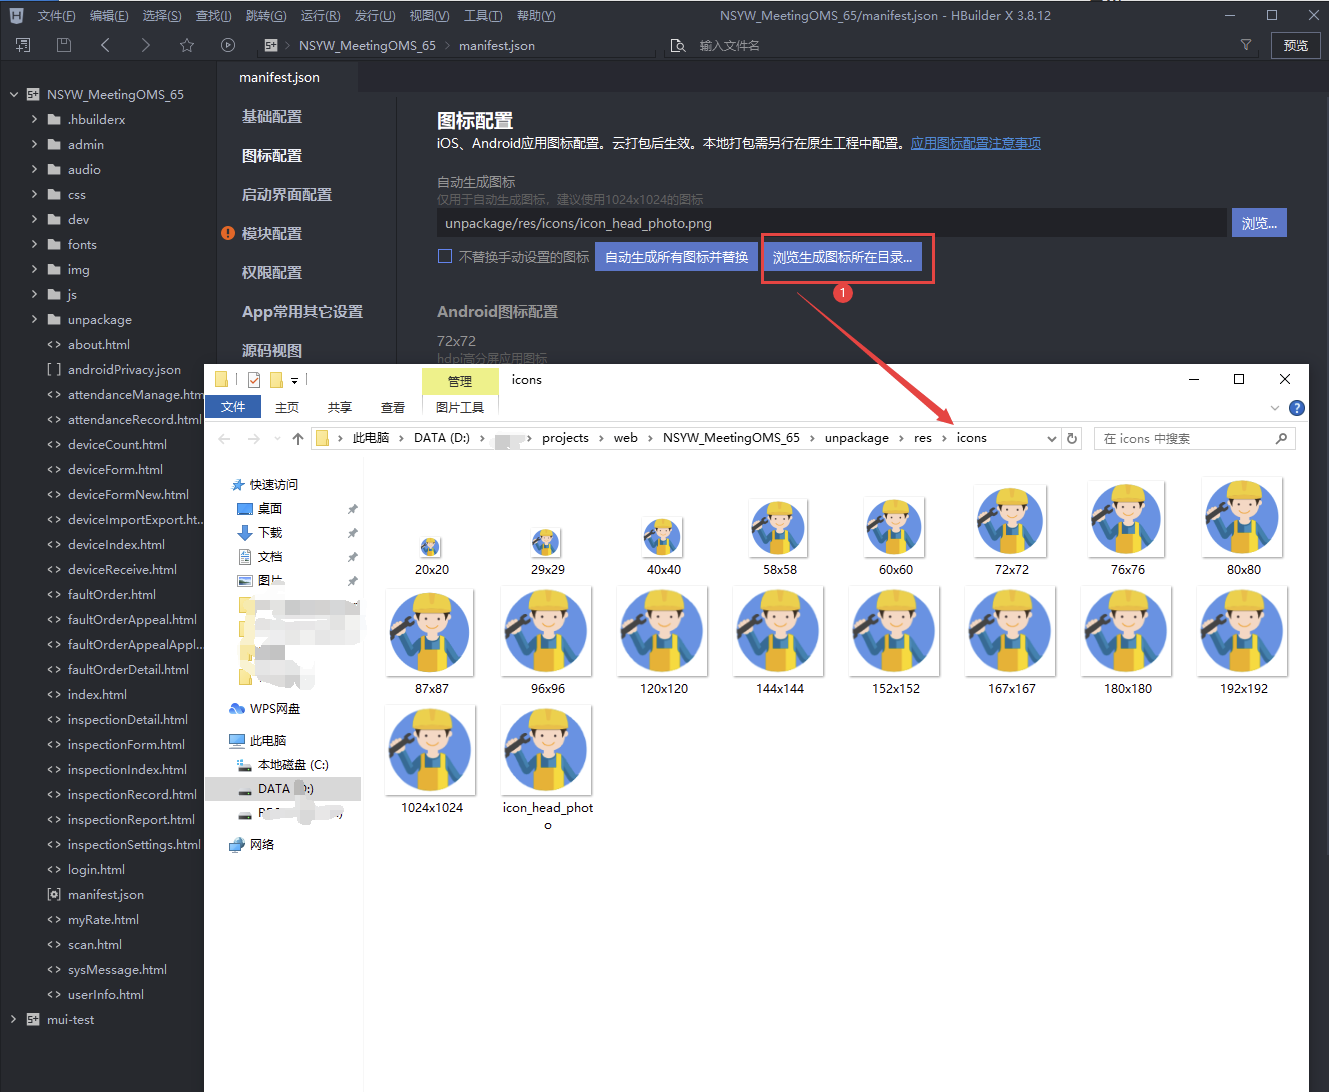
Task: Click the icon path input field
Action: pos(832,223)
